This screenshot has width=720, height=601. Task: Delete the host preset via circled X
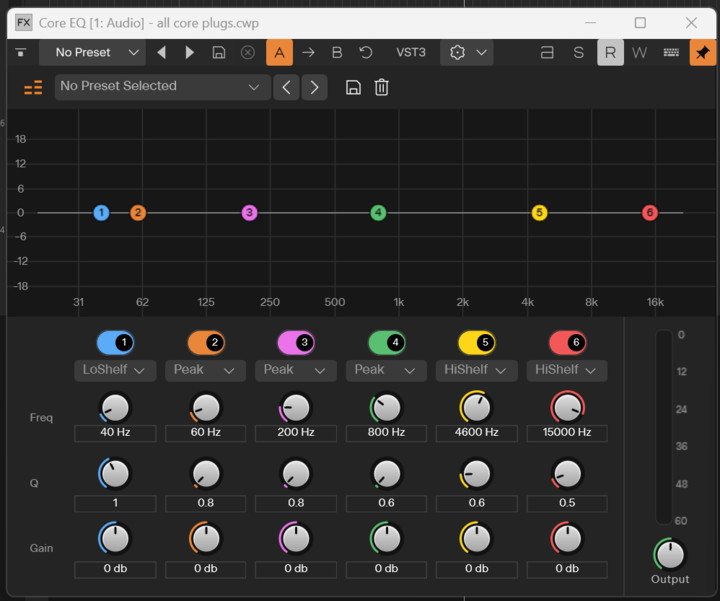tap(248, 52)
